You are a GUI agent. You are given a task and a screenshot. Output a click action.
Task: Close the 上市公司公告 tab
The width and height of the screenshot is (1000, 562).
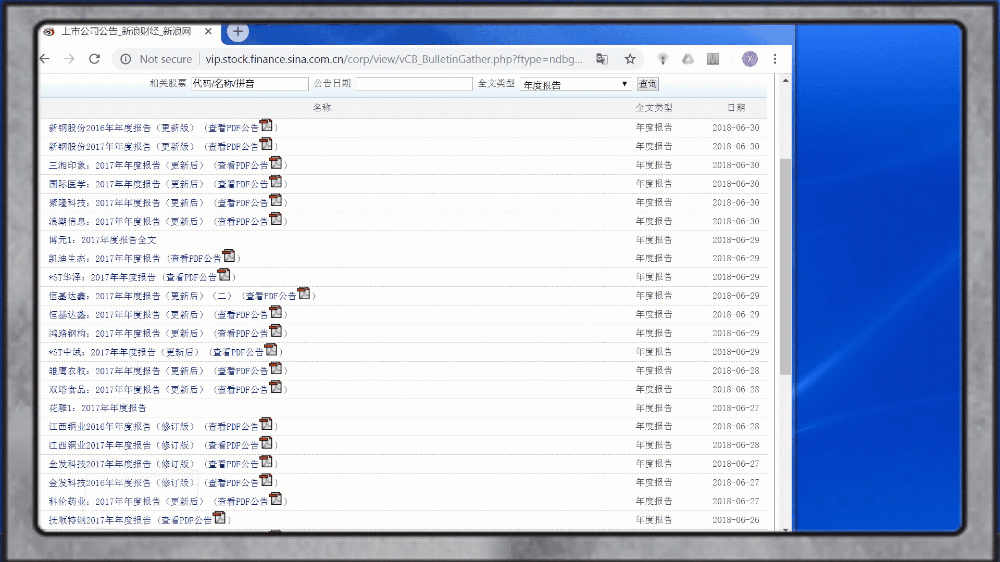[208, 31]
